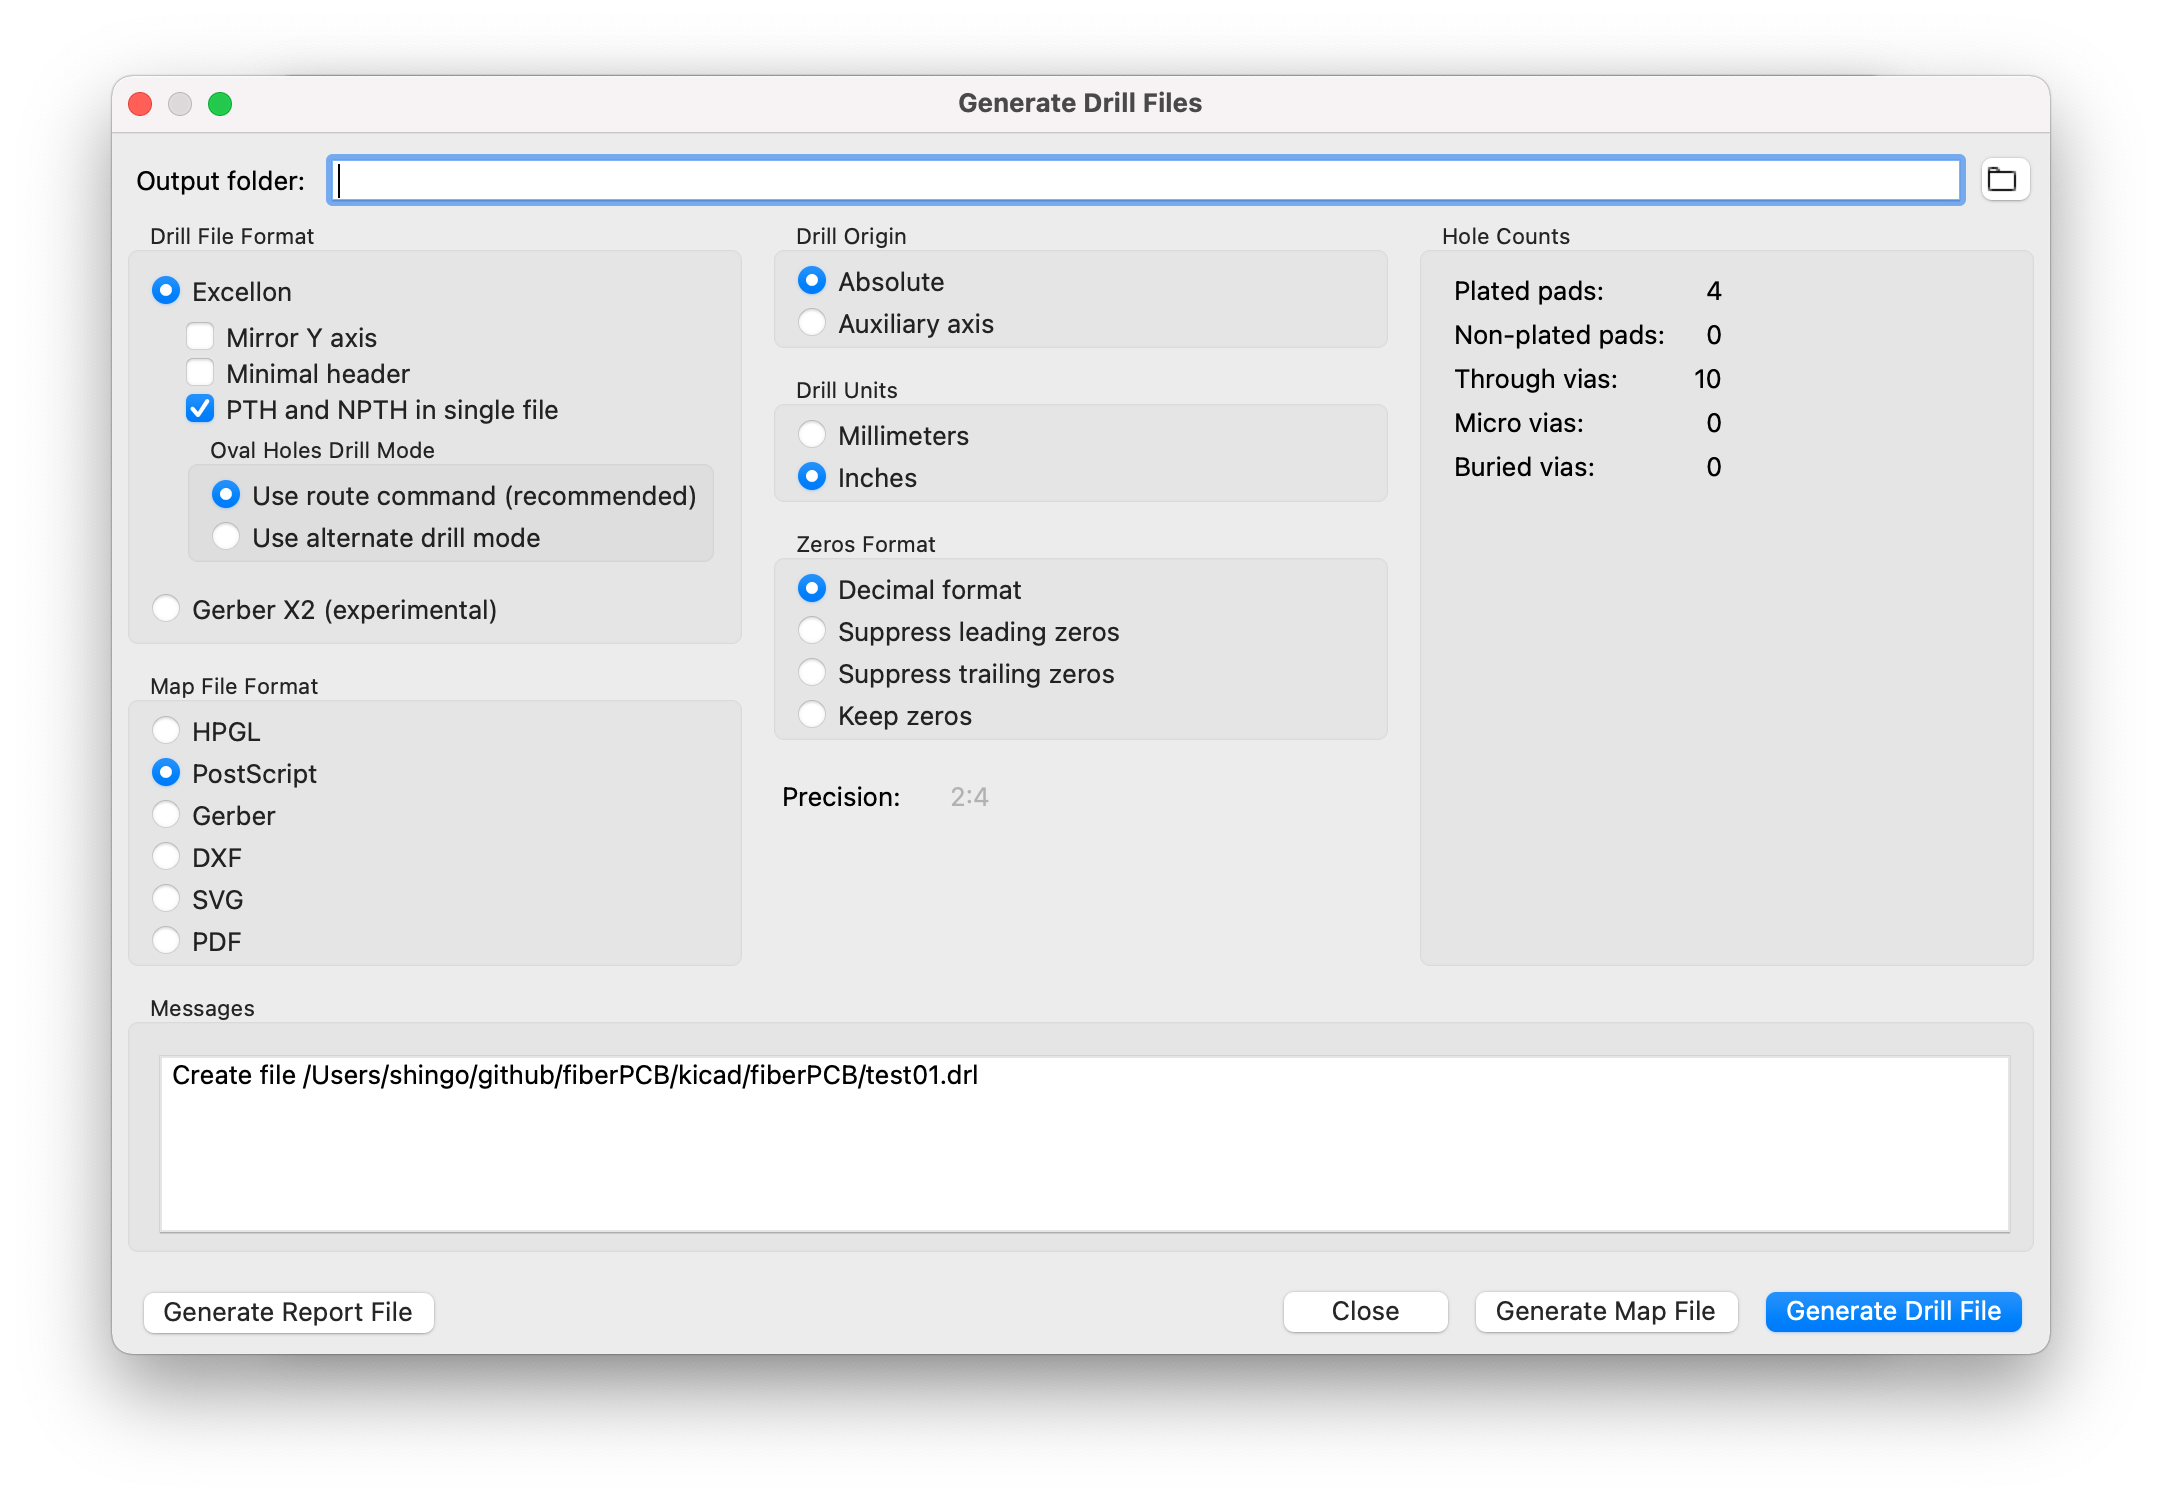Image resolution: width=2162 pixels, height=1502 pixels.
Task: Choose Use alternate drill mode
Action: [227, 537]
